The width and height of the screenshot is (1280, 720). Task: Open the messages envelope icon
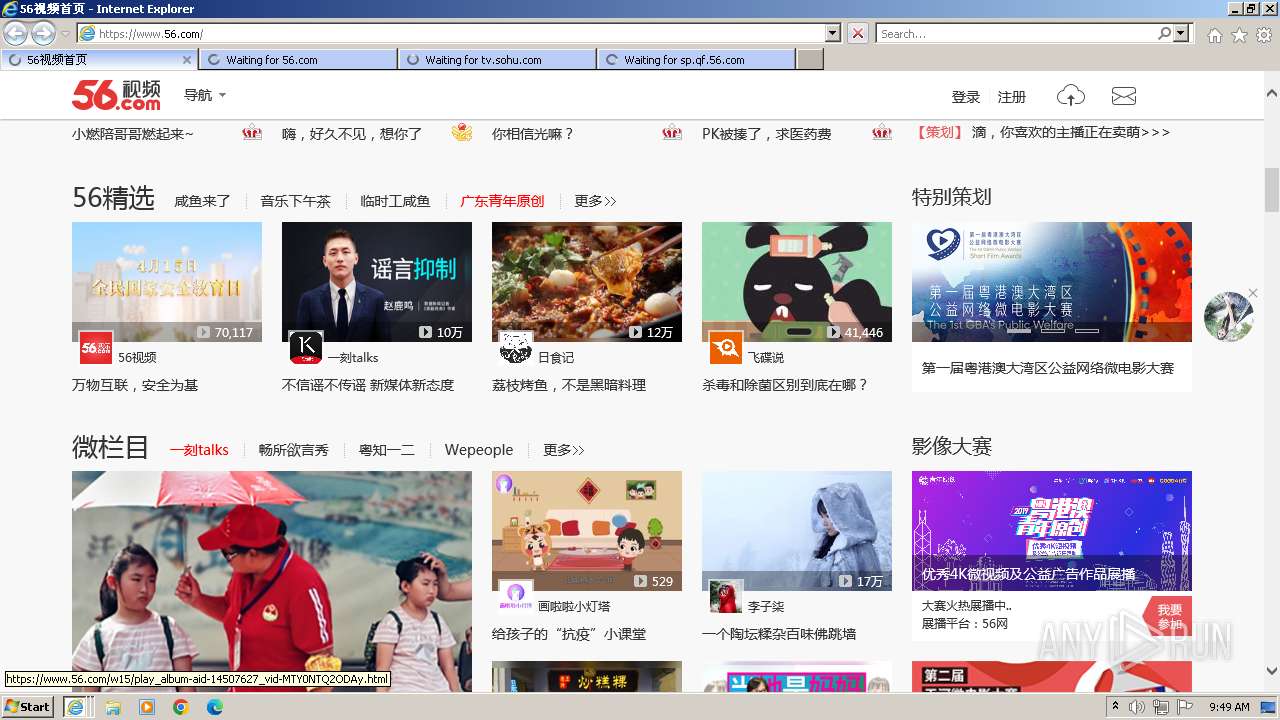(x=1124, y=96)
